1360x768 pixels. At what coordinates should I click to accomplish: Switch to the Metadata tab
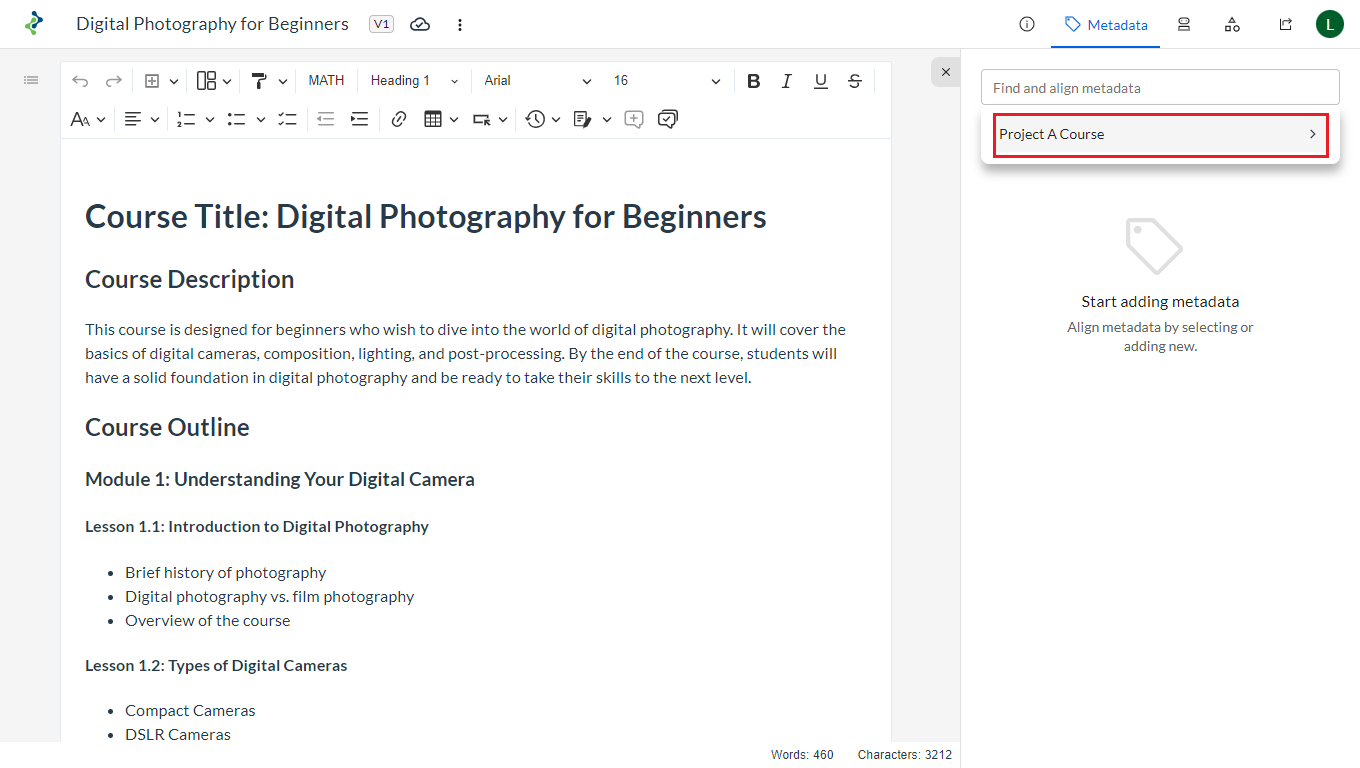click(x=1105, y=24)
